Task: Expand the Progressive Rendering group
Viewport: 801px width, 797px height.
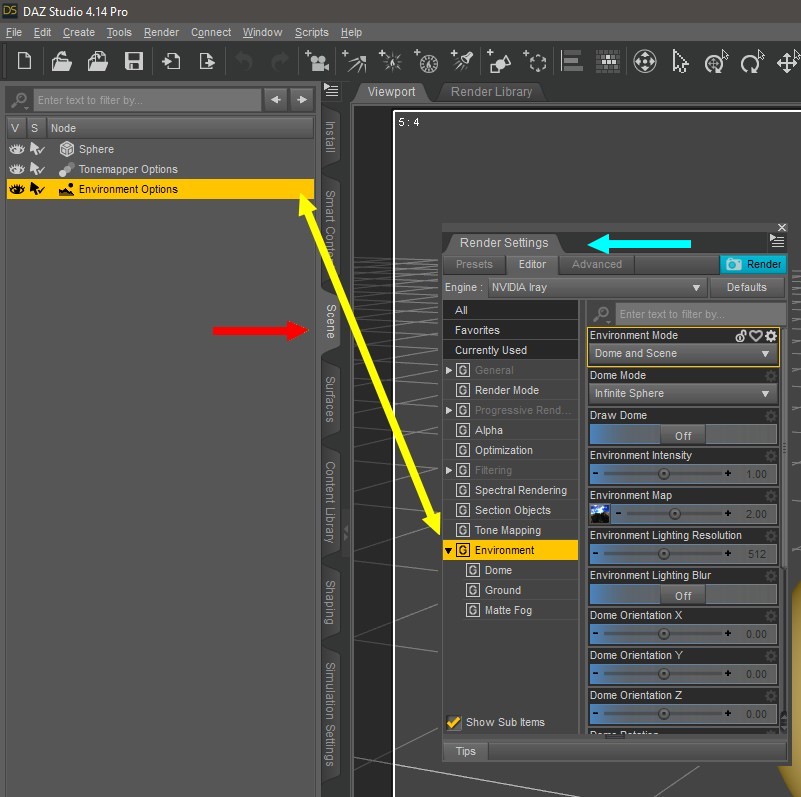Action: click(449, 410)
